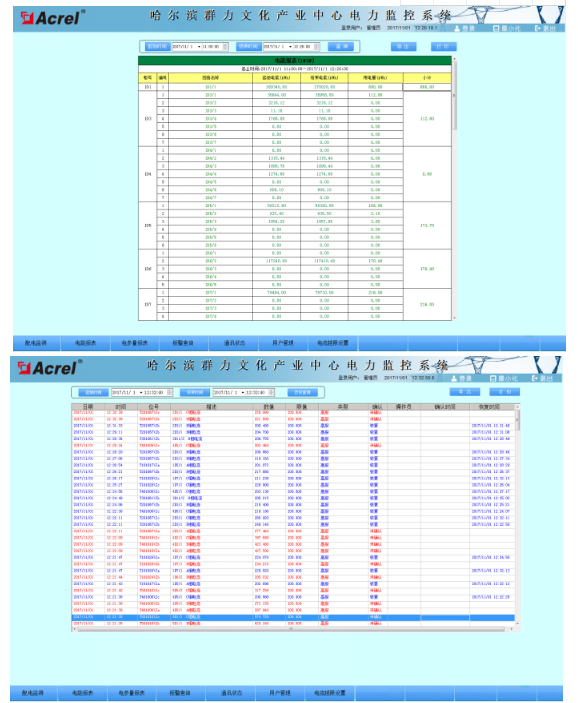Click the 173.70 subtotal cell in energy table
Viewport: 578px width, 703px height.
tap(426, 226)
